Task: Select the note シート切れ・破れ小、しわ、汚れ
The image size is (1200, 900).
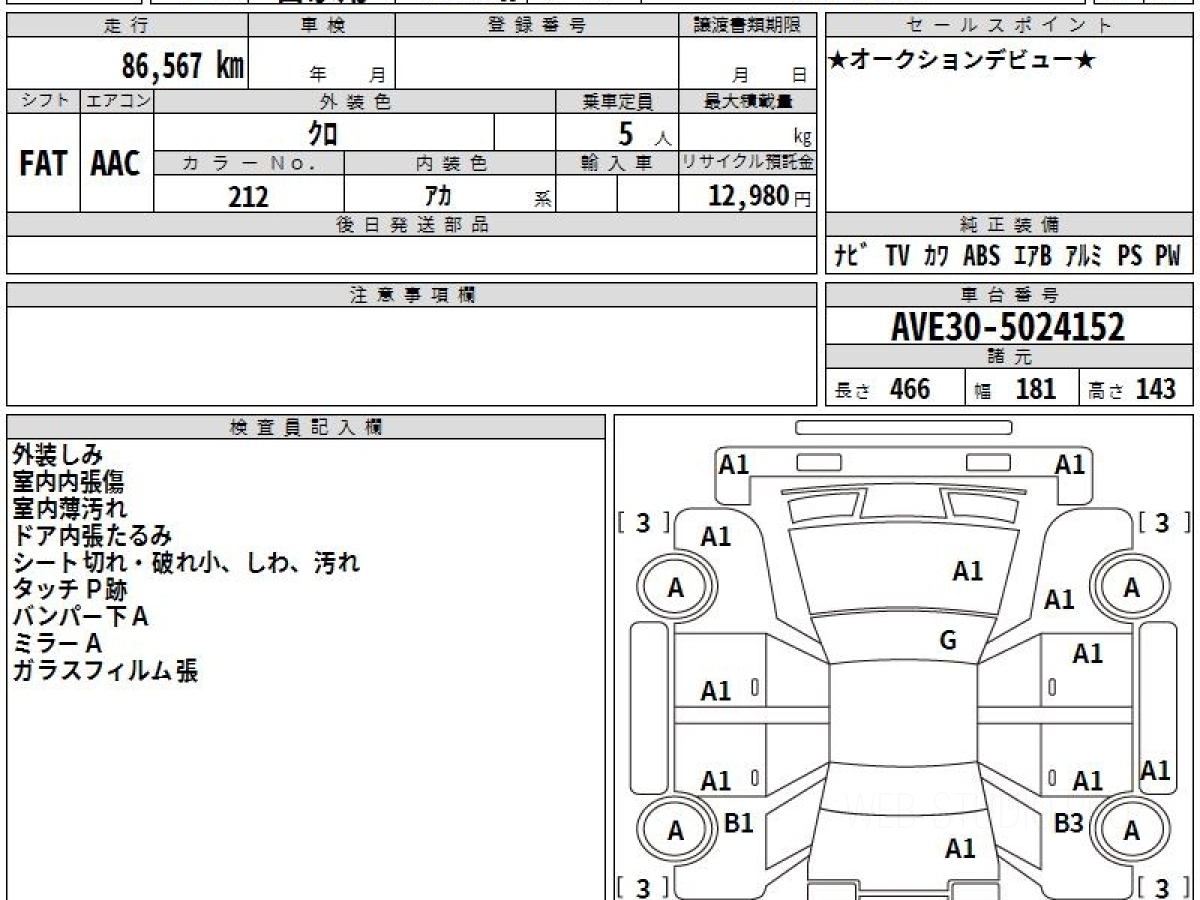Action: pos(186,563)
